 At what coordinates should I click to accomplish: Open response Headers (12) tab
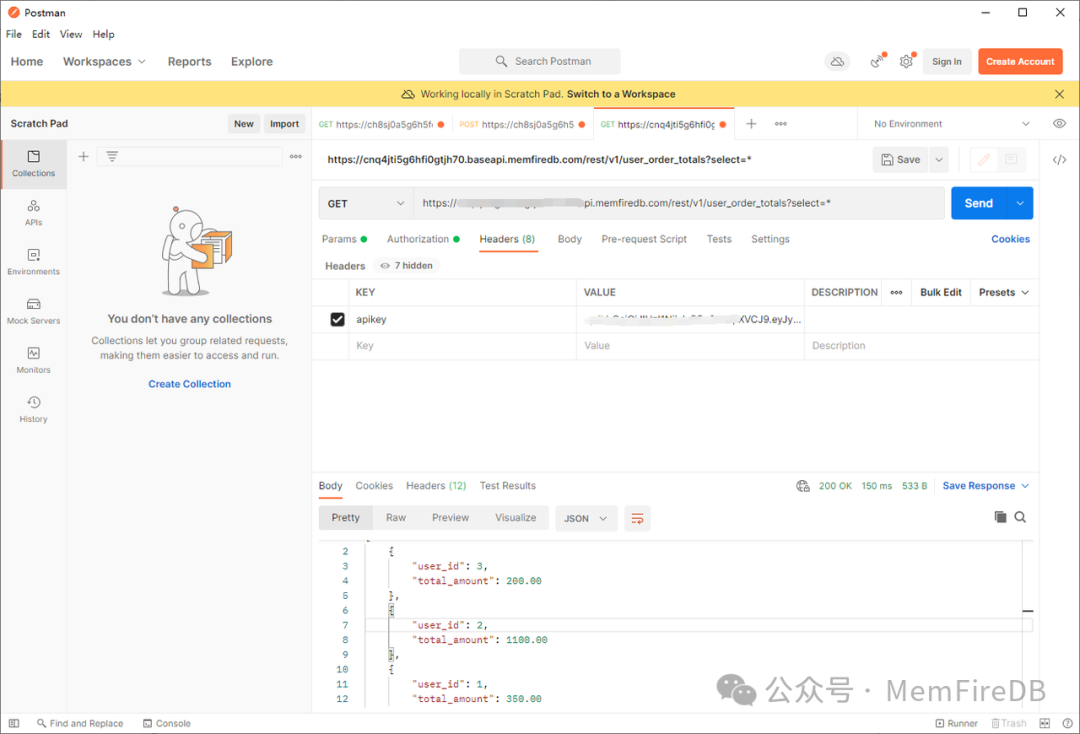(x=436, y=486)
